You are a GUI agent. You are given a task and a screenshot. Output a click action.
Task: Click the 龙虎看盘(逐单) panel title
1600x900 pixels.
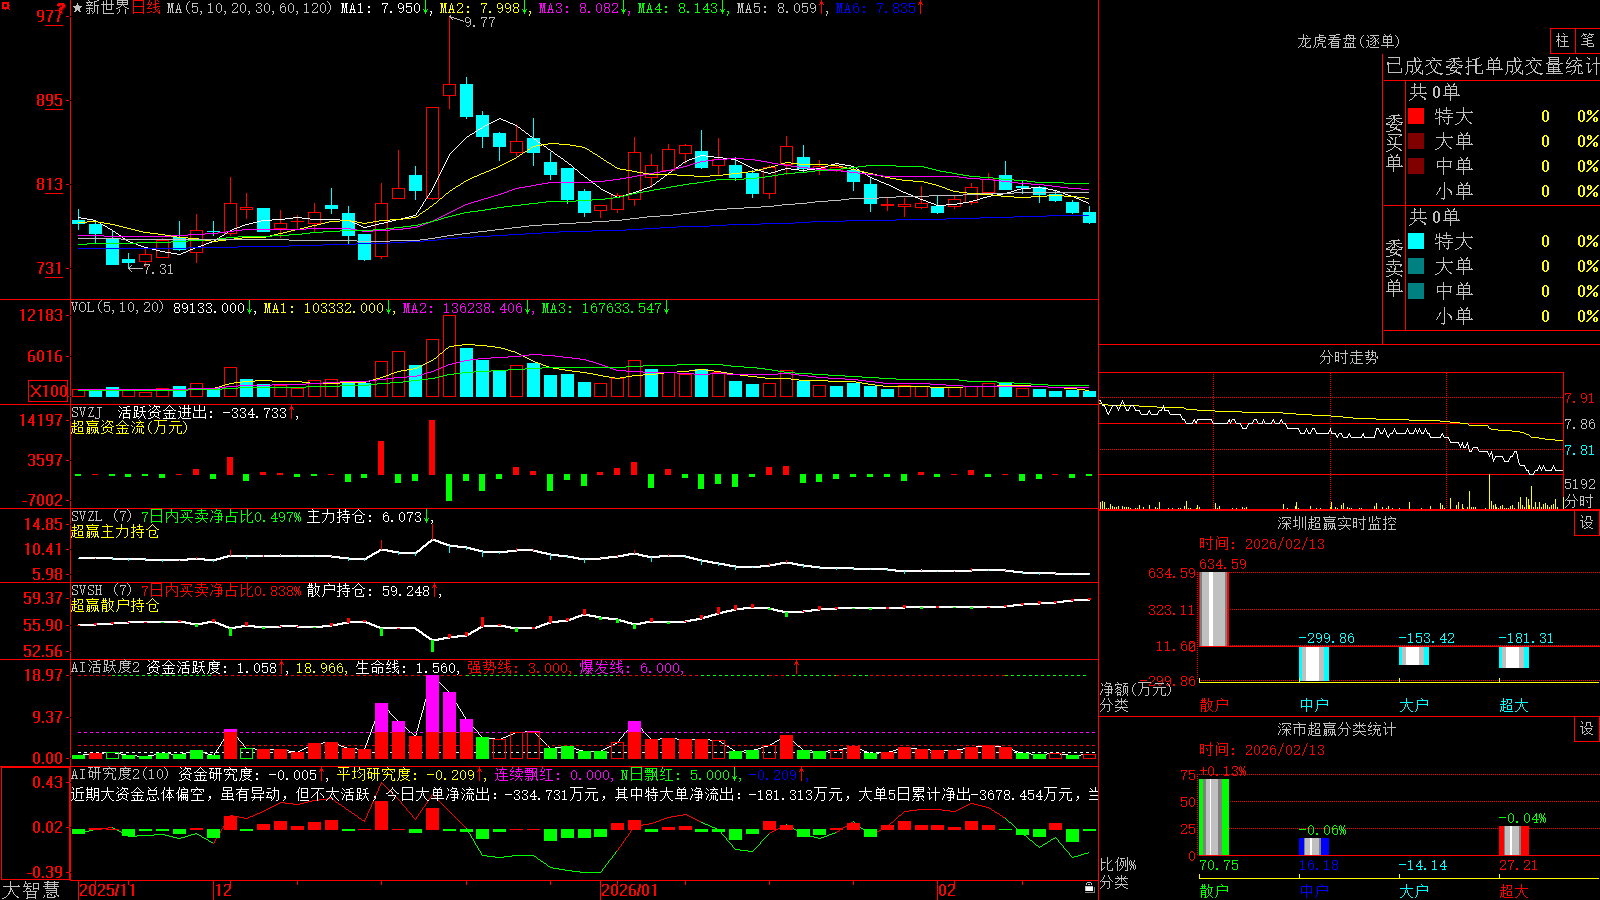[x=1349, y=41]
